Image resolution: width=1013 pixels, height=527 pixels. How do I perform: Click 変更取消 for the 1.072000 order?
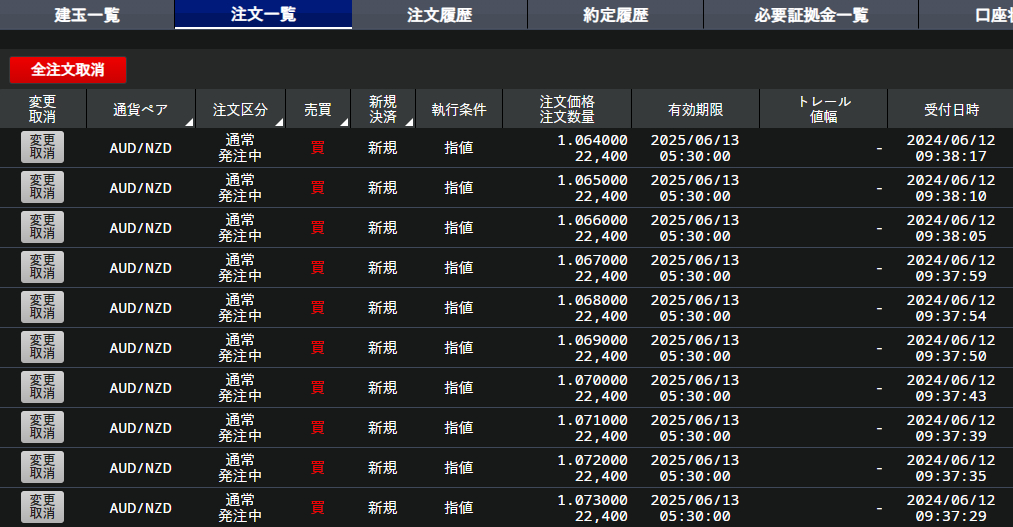(43, 468)
